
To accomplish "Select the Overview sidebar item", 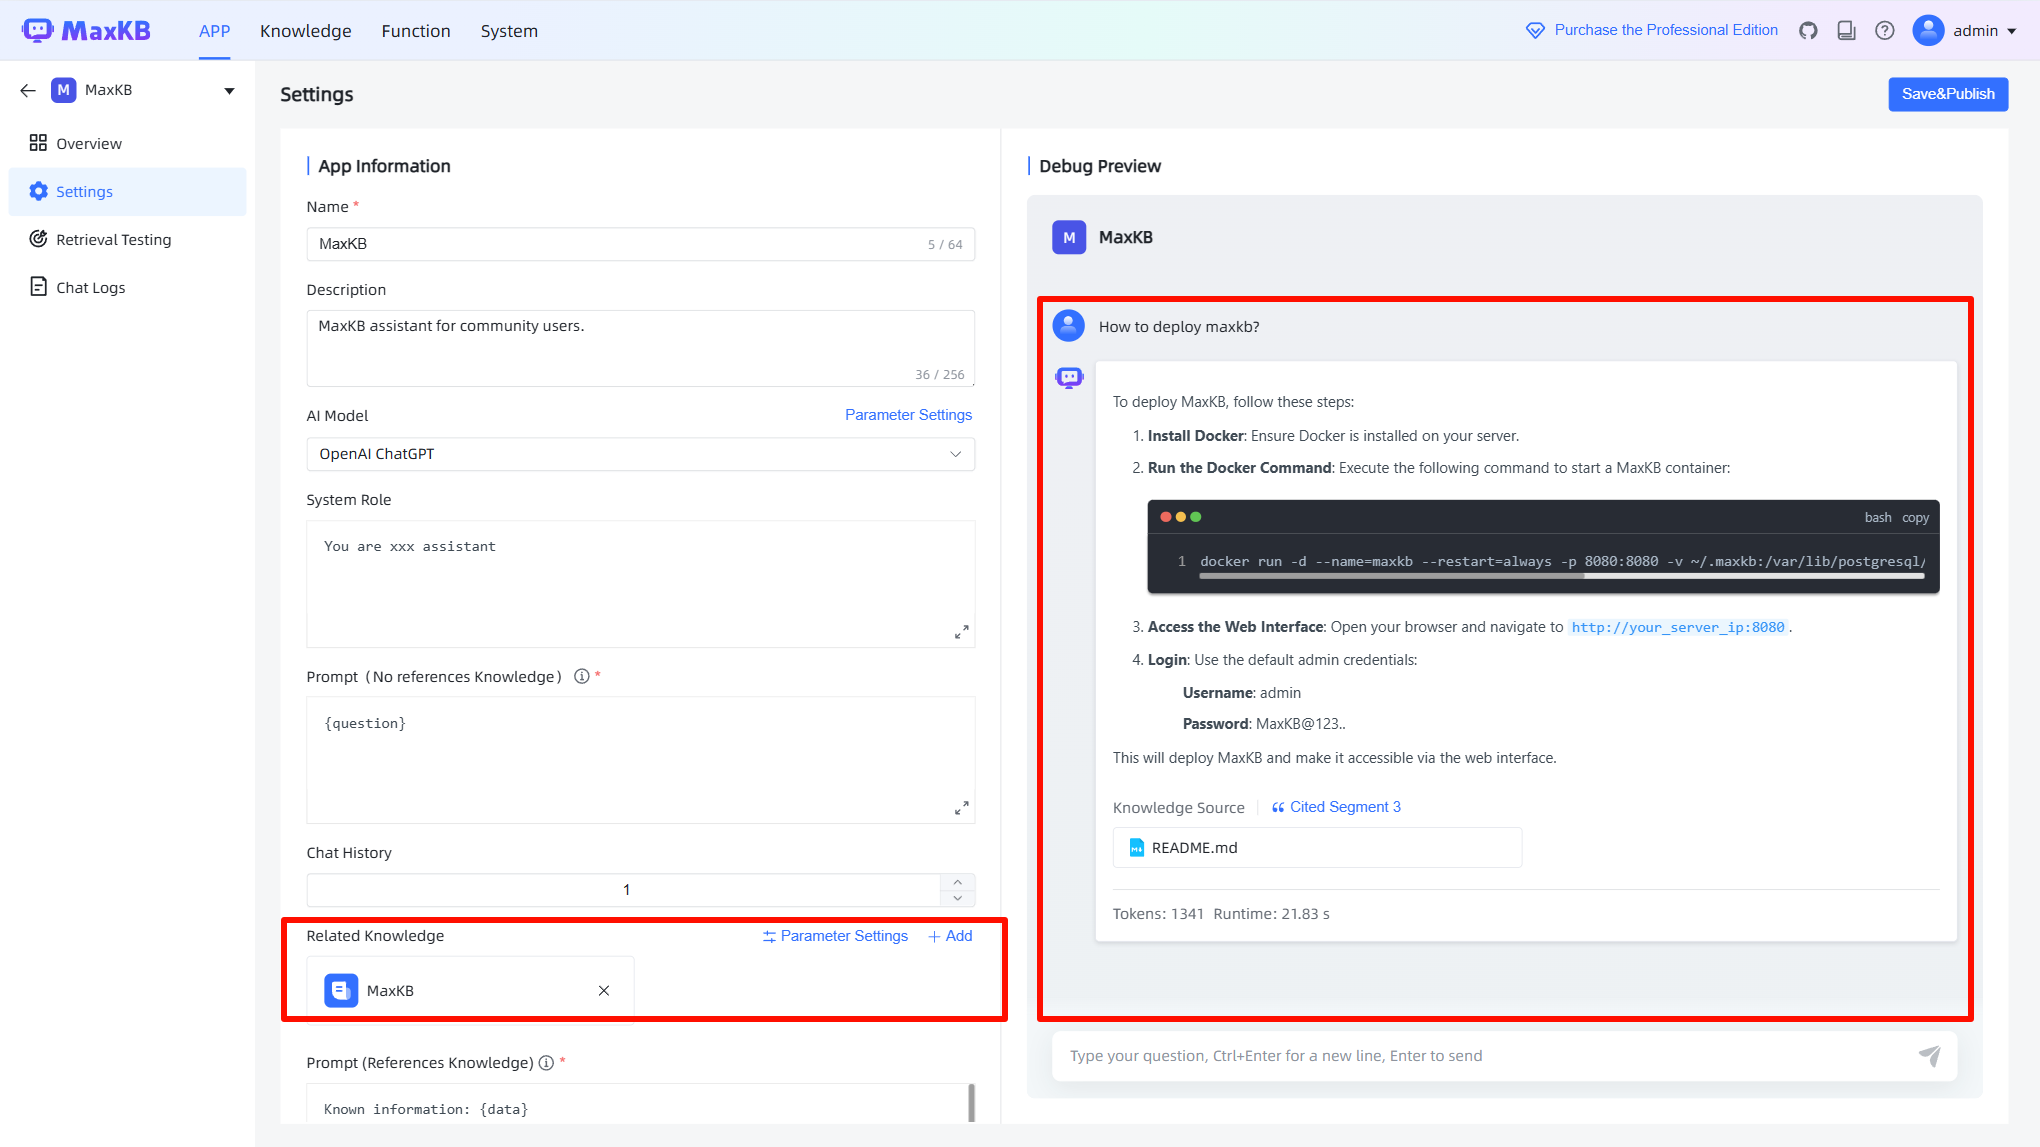I will [87, 143].
